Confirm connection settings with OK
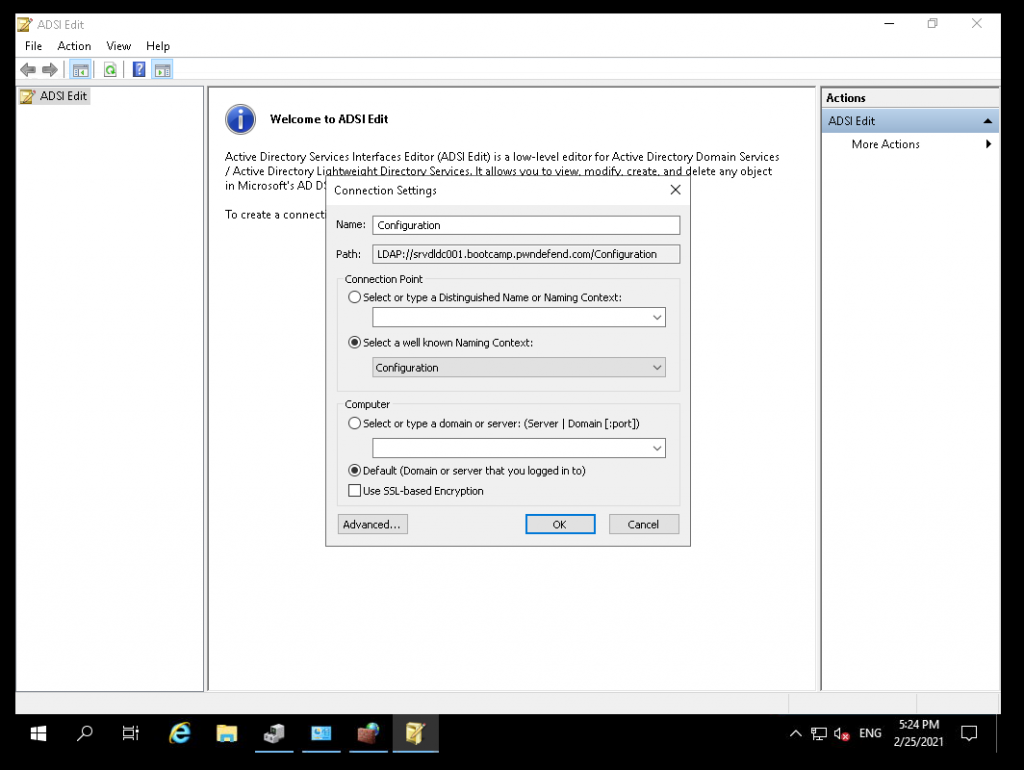Viewport: 1024px width, 770px height. (560, 524)
